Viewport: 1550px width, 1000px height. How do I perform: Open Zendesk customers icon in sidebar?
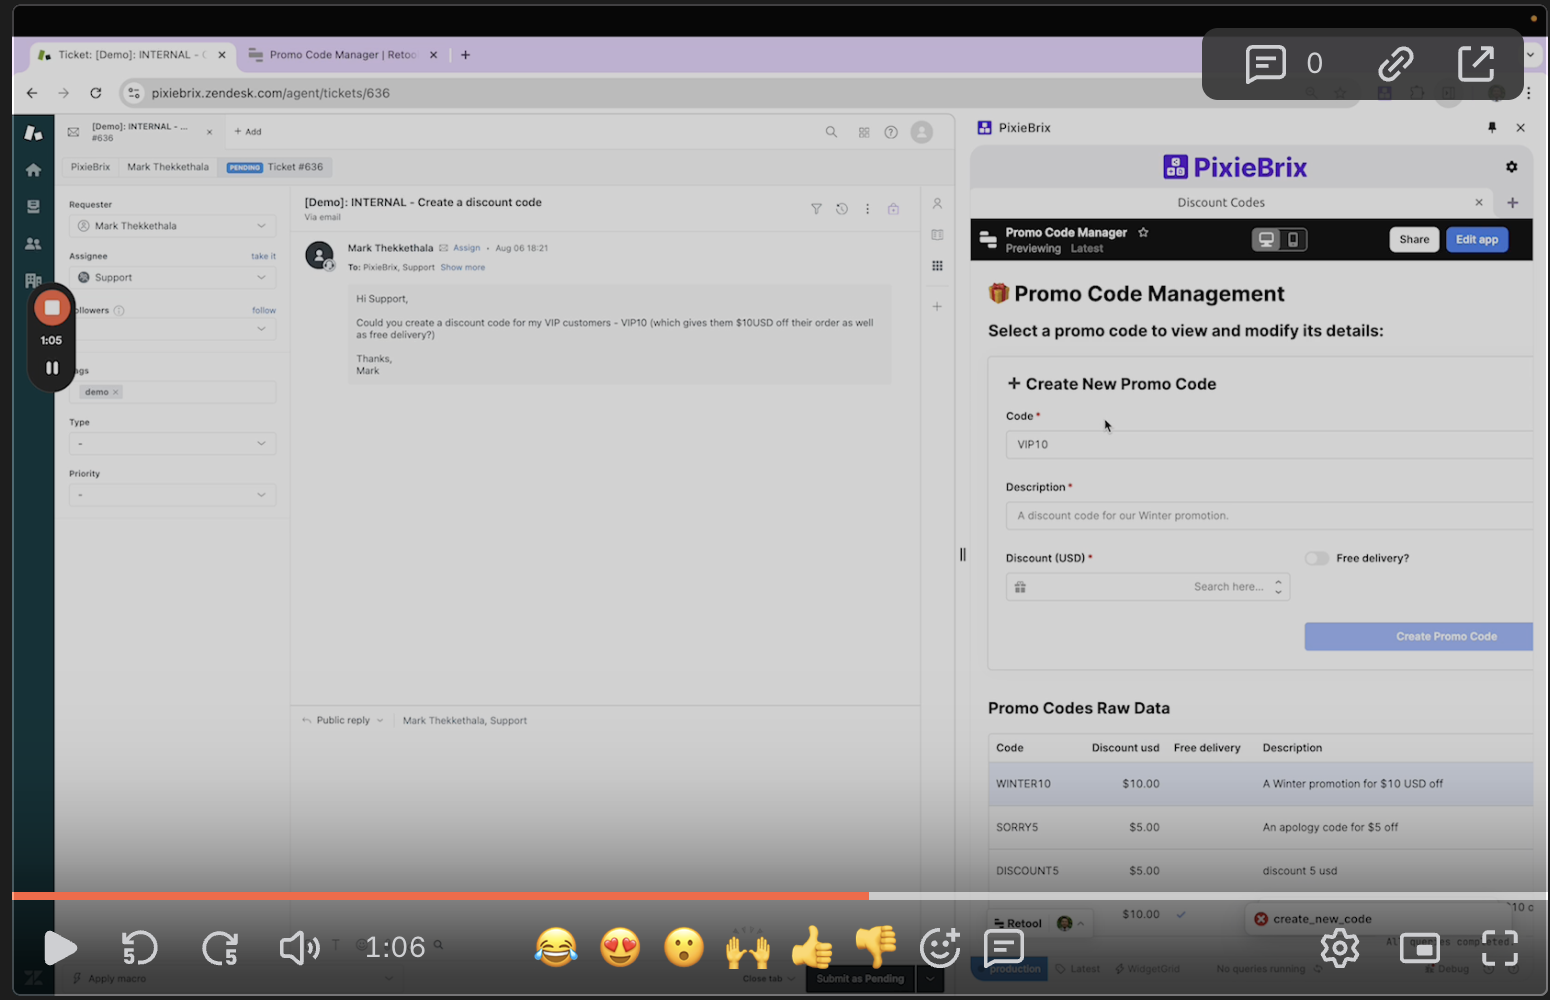coord(33,243)
